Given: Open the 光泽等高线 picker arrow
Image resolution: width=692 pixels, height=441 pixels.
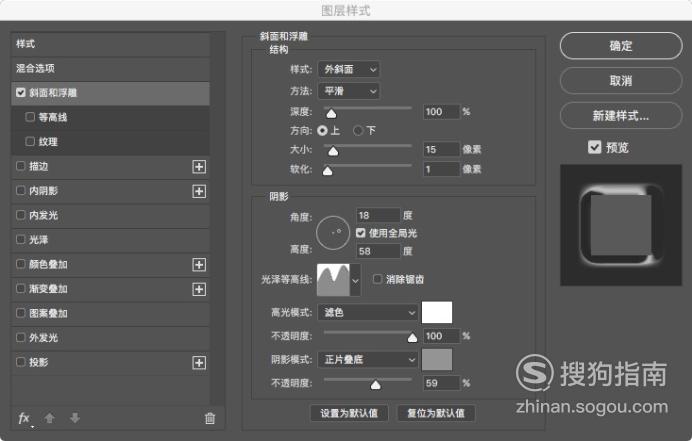Looking at the screenshot, I should tap(355, 280).
